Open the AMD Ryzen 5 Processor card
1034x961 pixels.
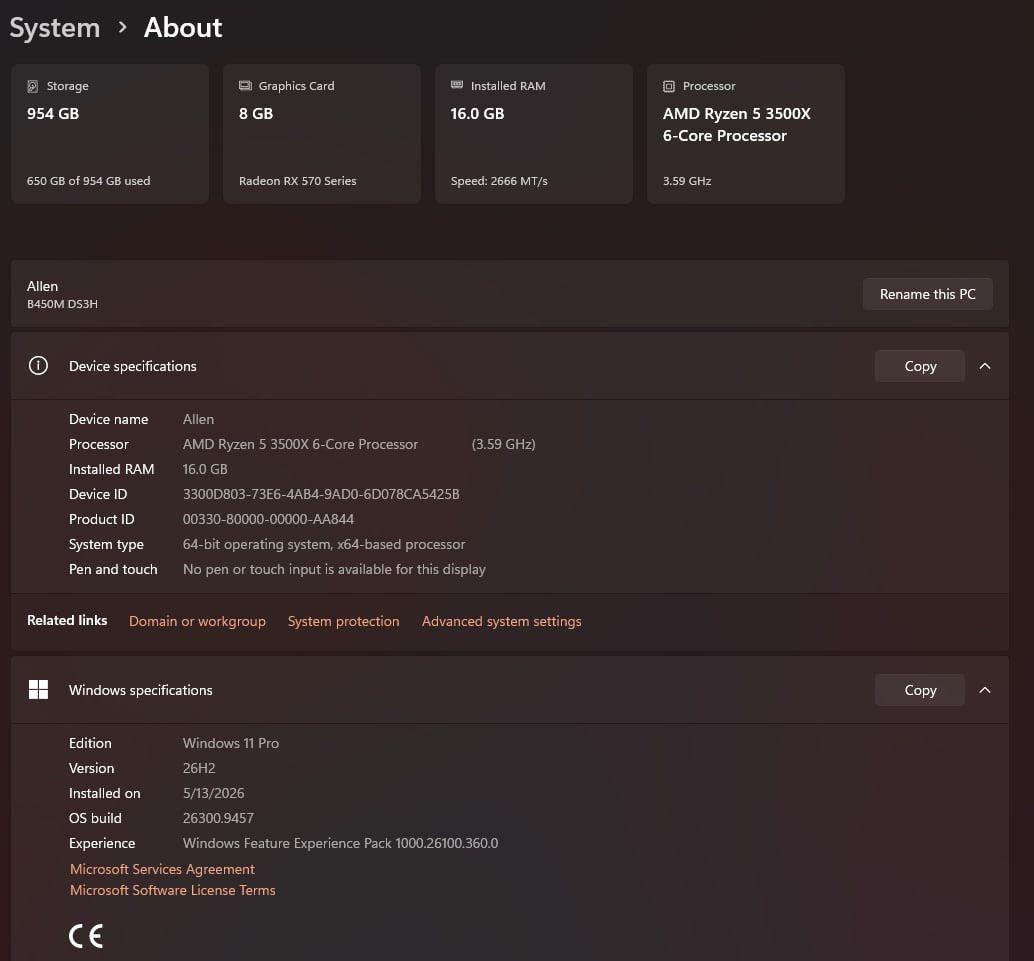745,134
